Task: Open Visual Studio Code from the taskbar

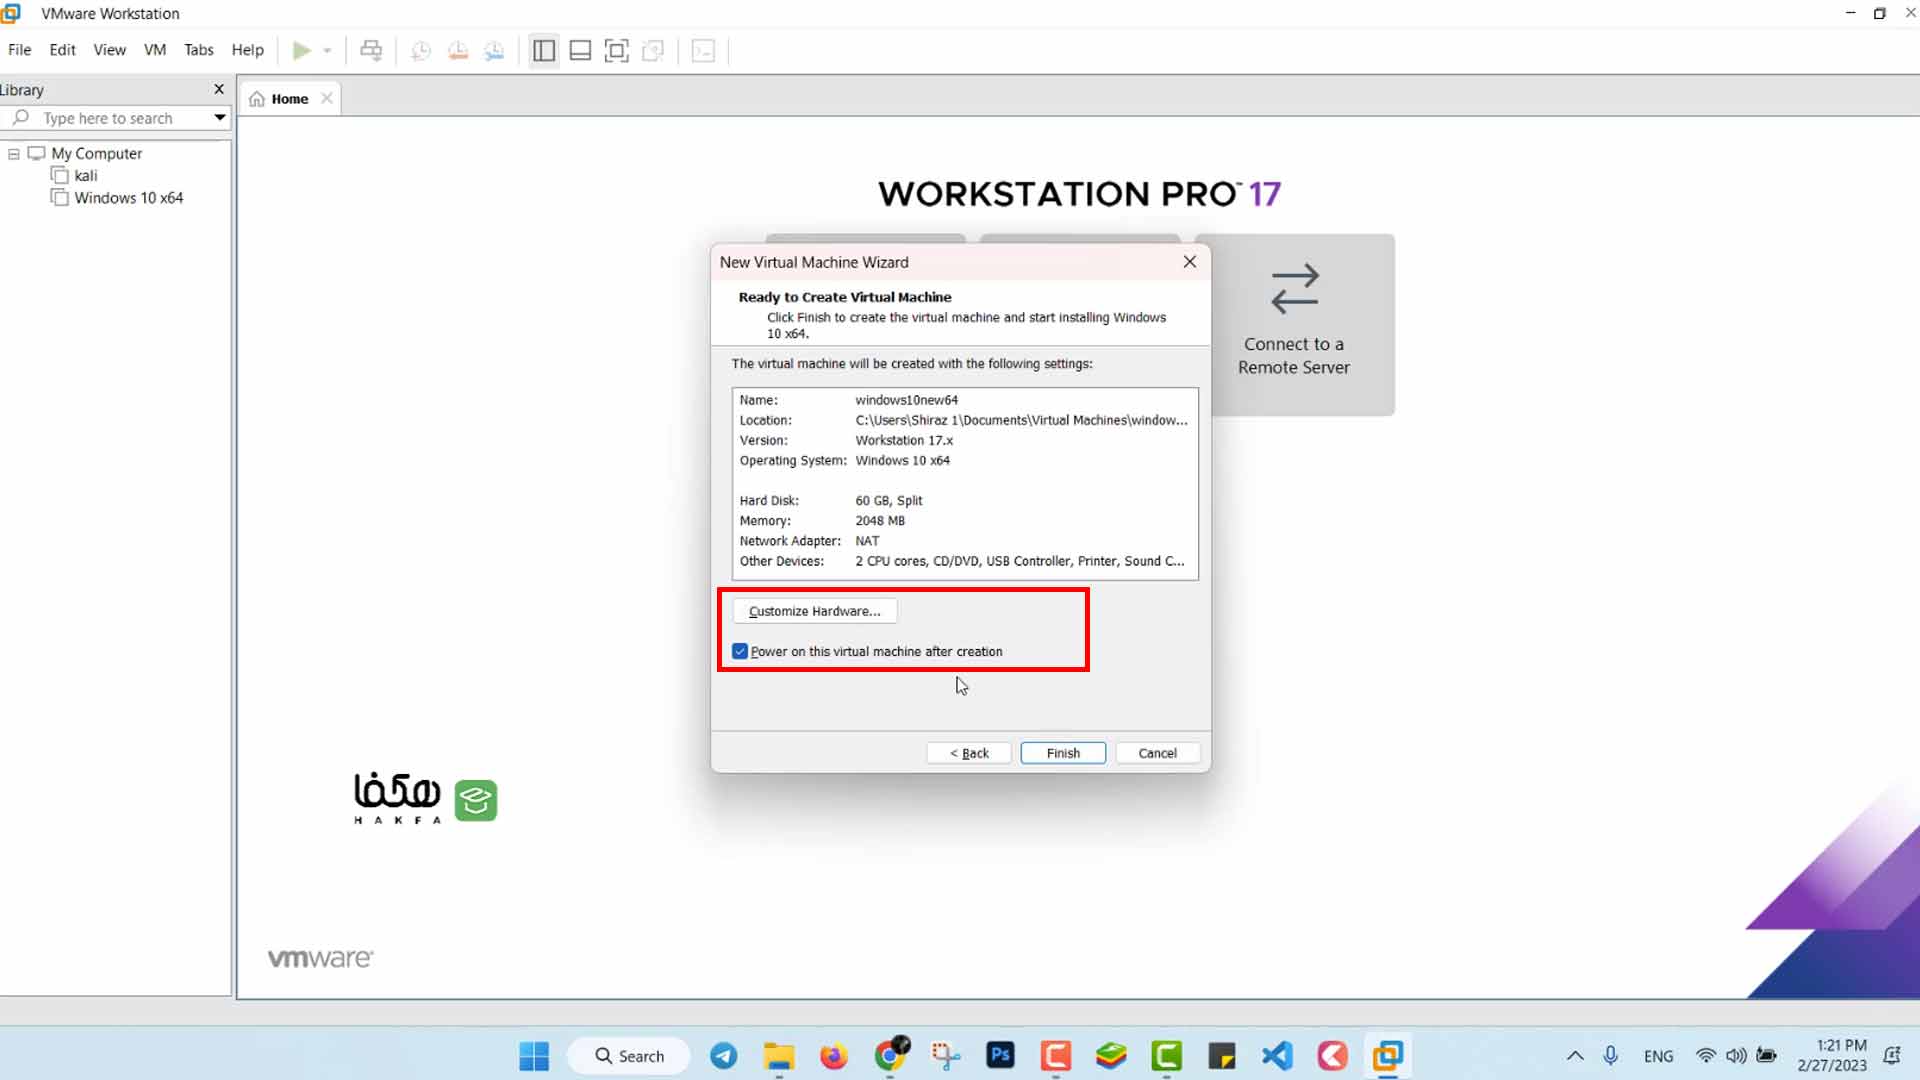Action: (x=1277, y=1056)
